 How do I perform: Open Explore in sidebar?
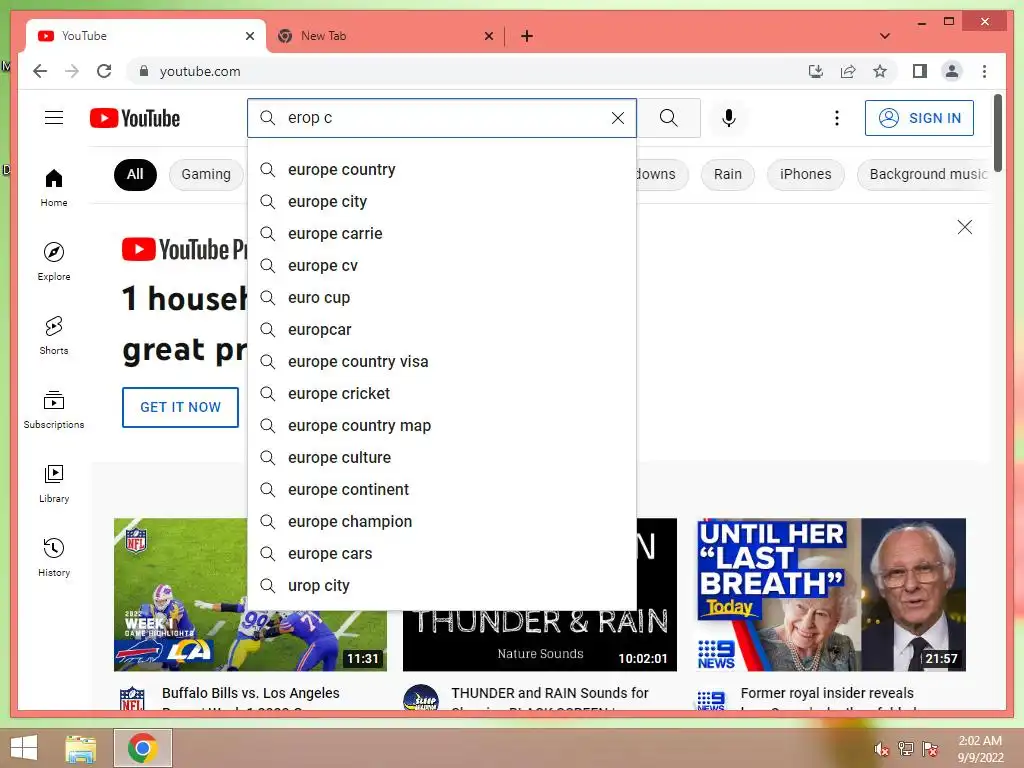(54, 262)
